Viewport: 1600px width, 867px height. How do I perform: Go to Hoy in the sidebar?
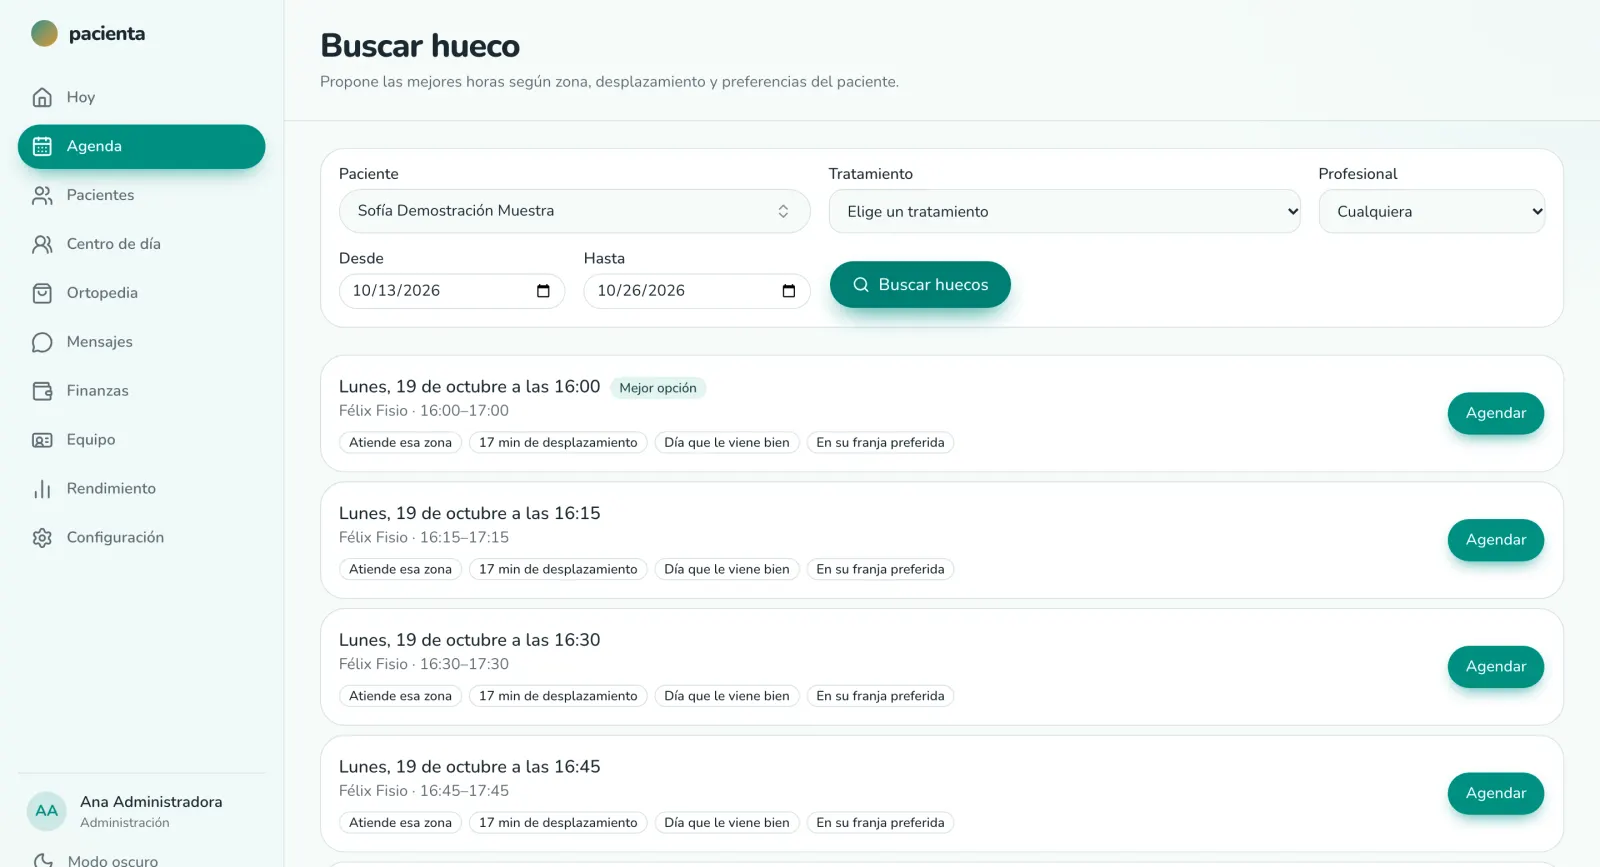click(141, 97)
